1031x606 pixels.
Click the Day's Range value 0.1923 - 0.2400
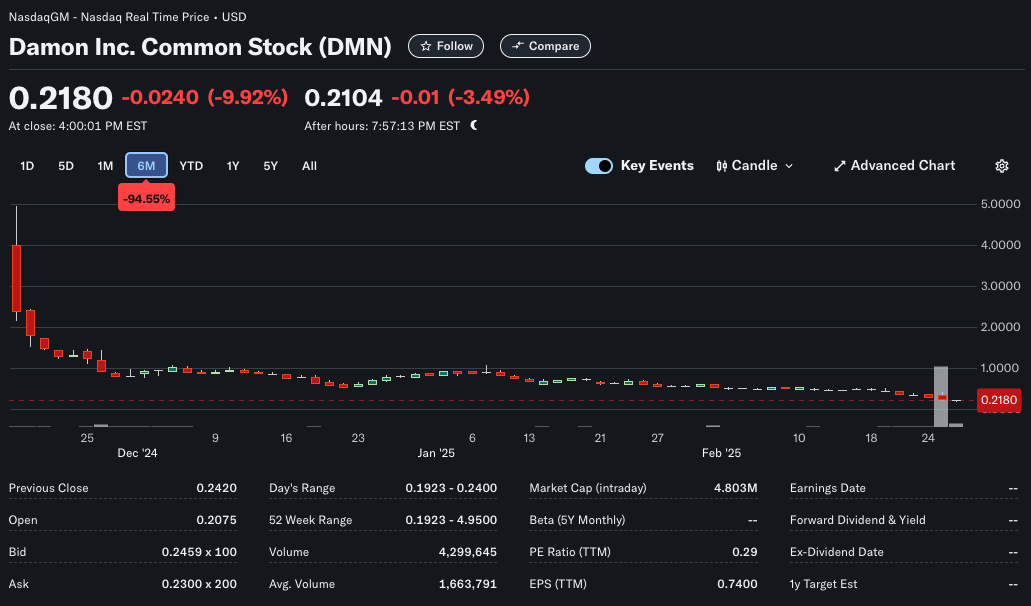[451, 488]
